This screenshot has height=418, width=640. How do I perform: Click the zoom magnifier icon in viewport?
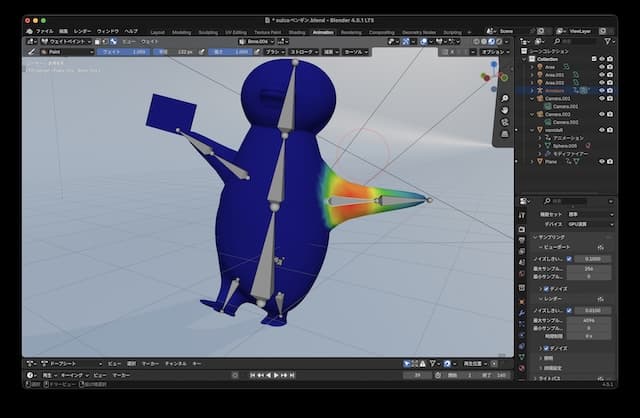506,96
